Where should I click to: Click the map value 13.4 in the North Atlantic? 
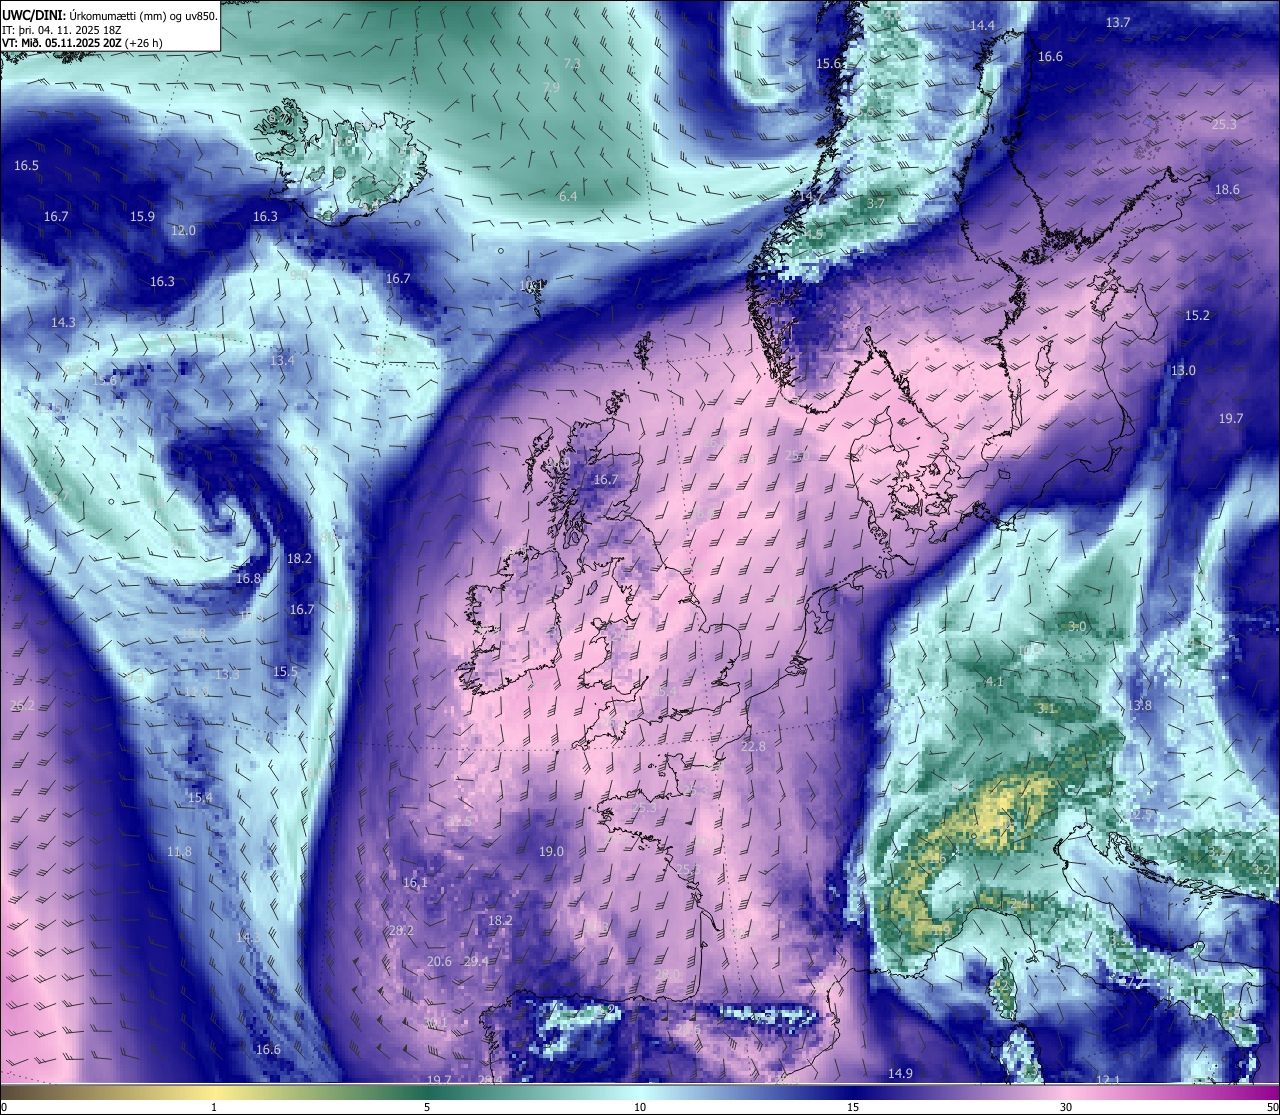[x=282, y=360]
